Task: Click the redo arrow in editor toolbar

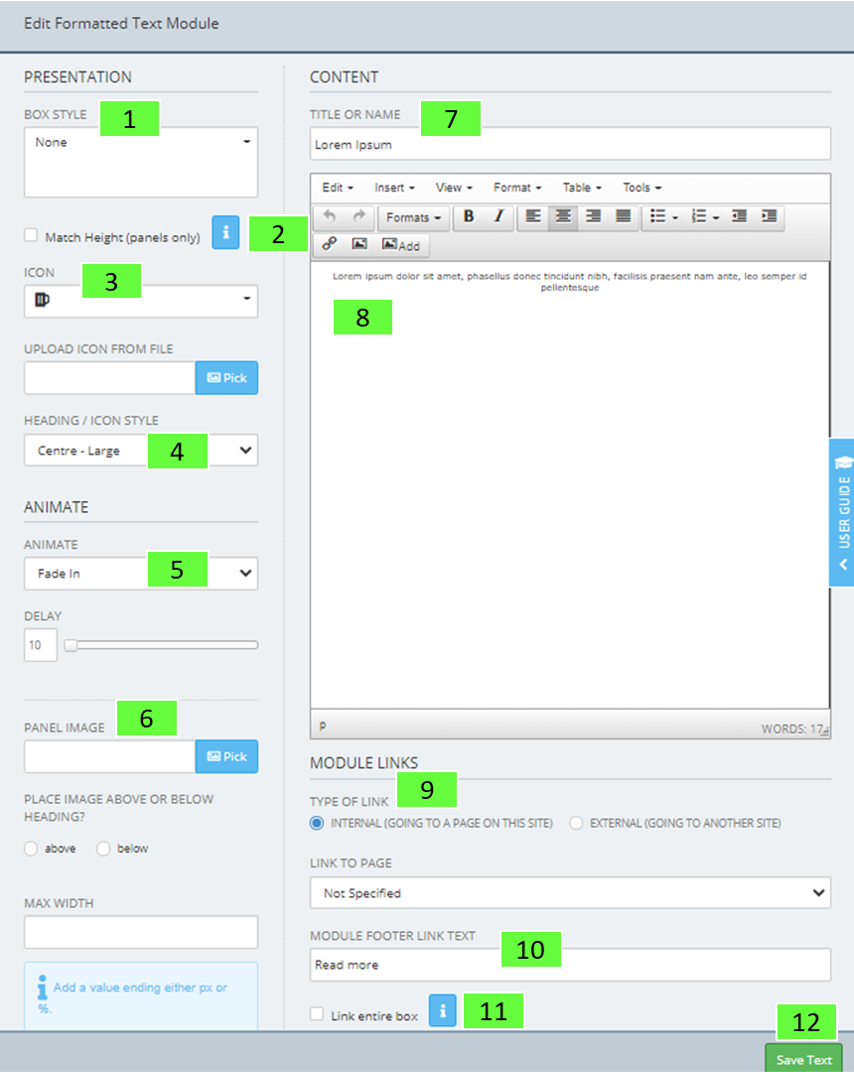Action: pyautogui.click(x=359, y=217)
